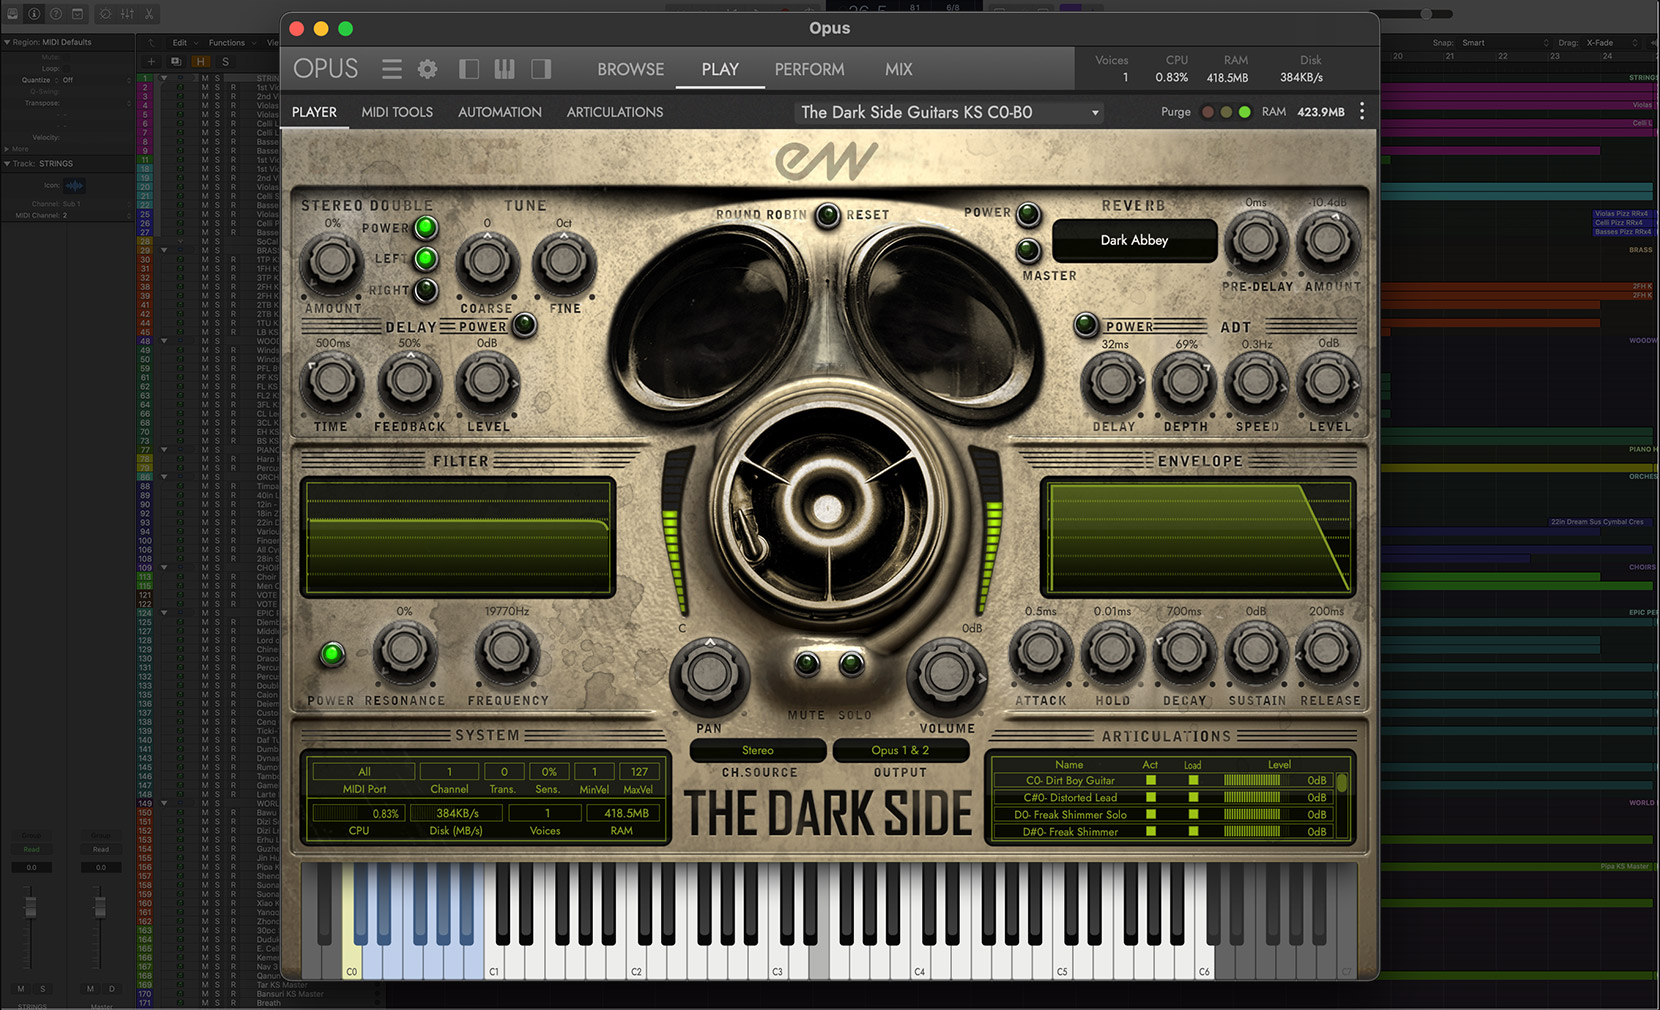Click the Quick Help question mark icon

point(56,14)
